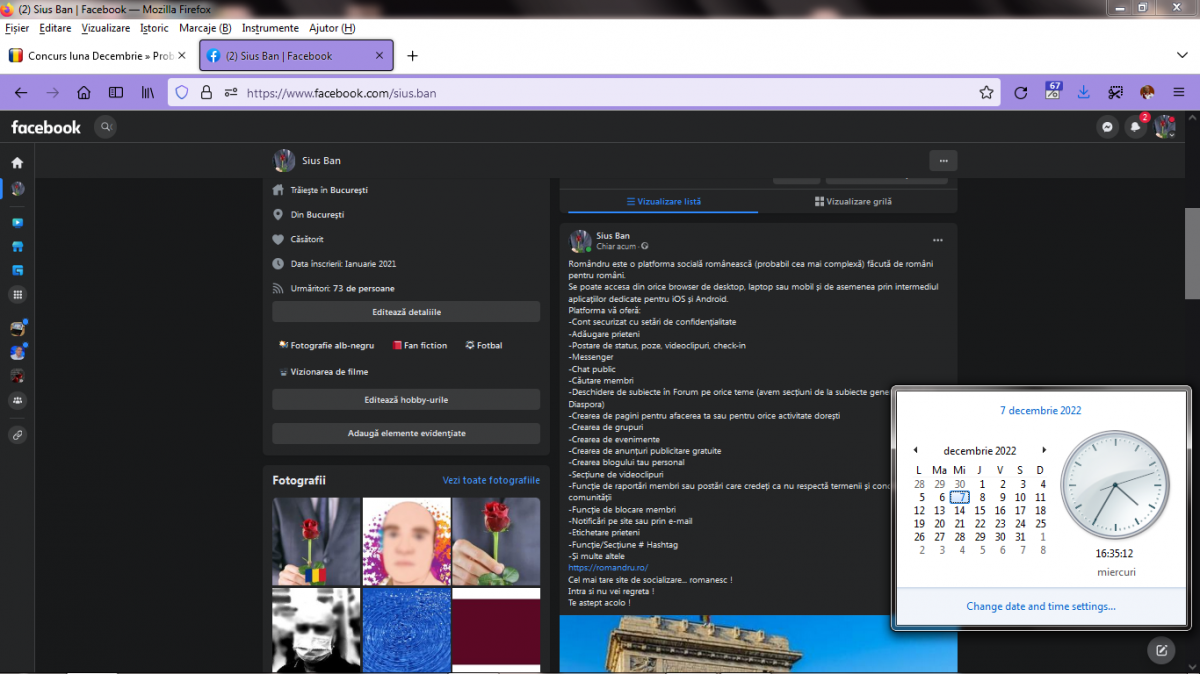Open Facebook notifications bell
This screenshot has height=674, width=1200.
pyautogui.click(x=1135, y=127)
